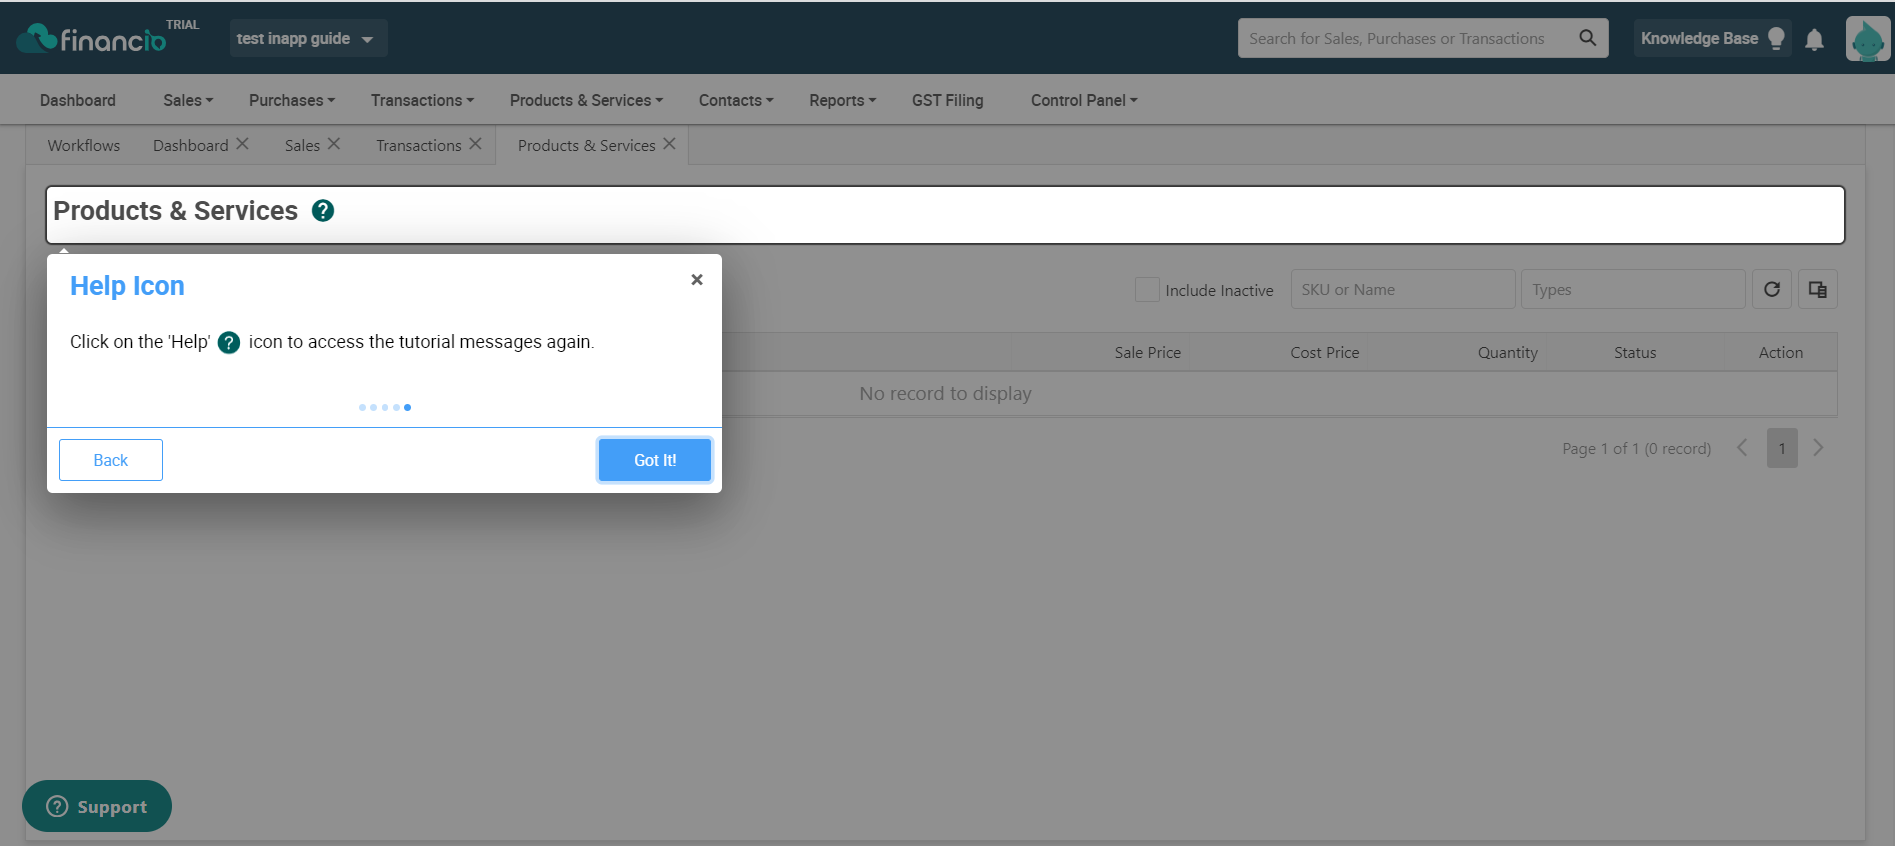Expand the Sales menu

coord(188,100)
